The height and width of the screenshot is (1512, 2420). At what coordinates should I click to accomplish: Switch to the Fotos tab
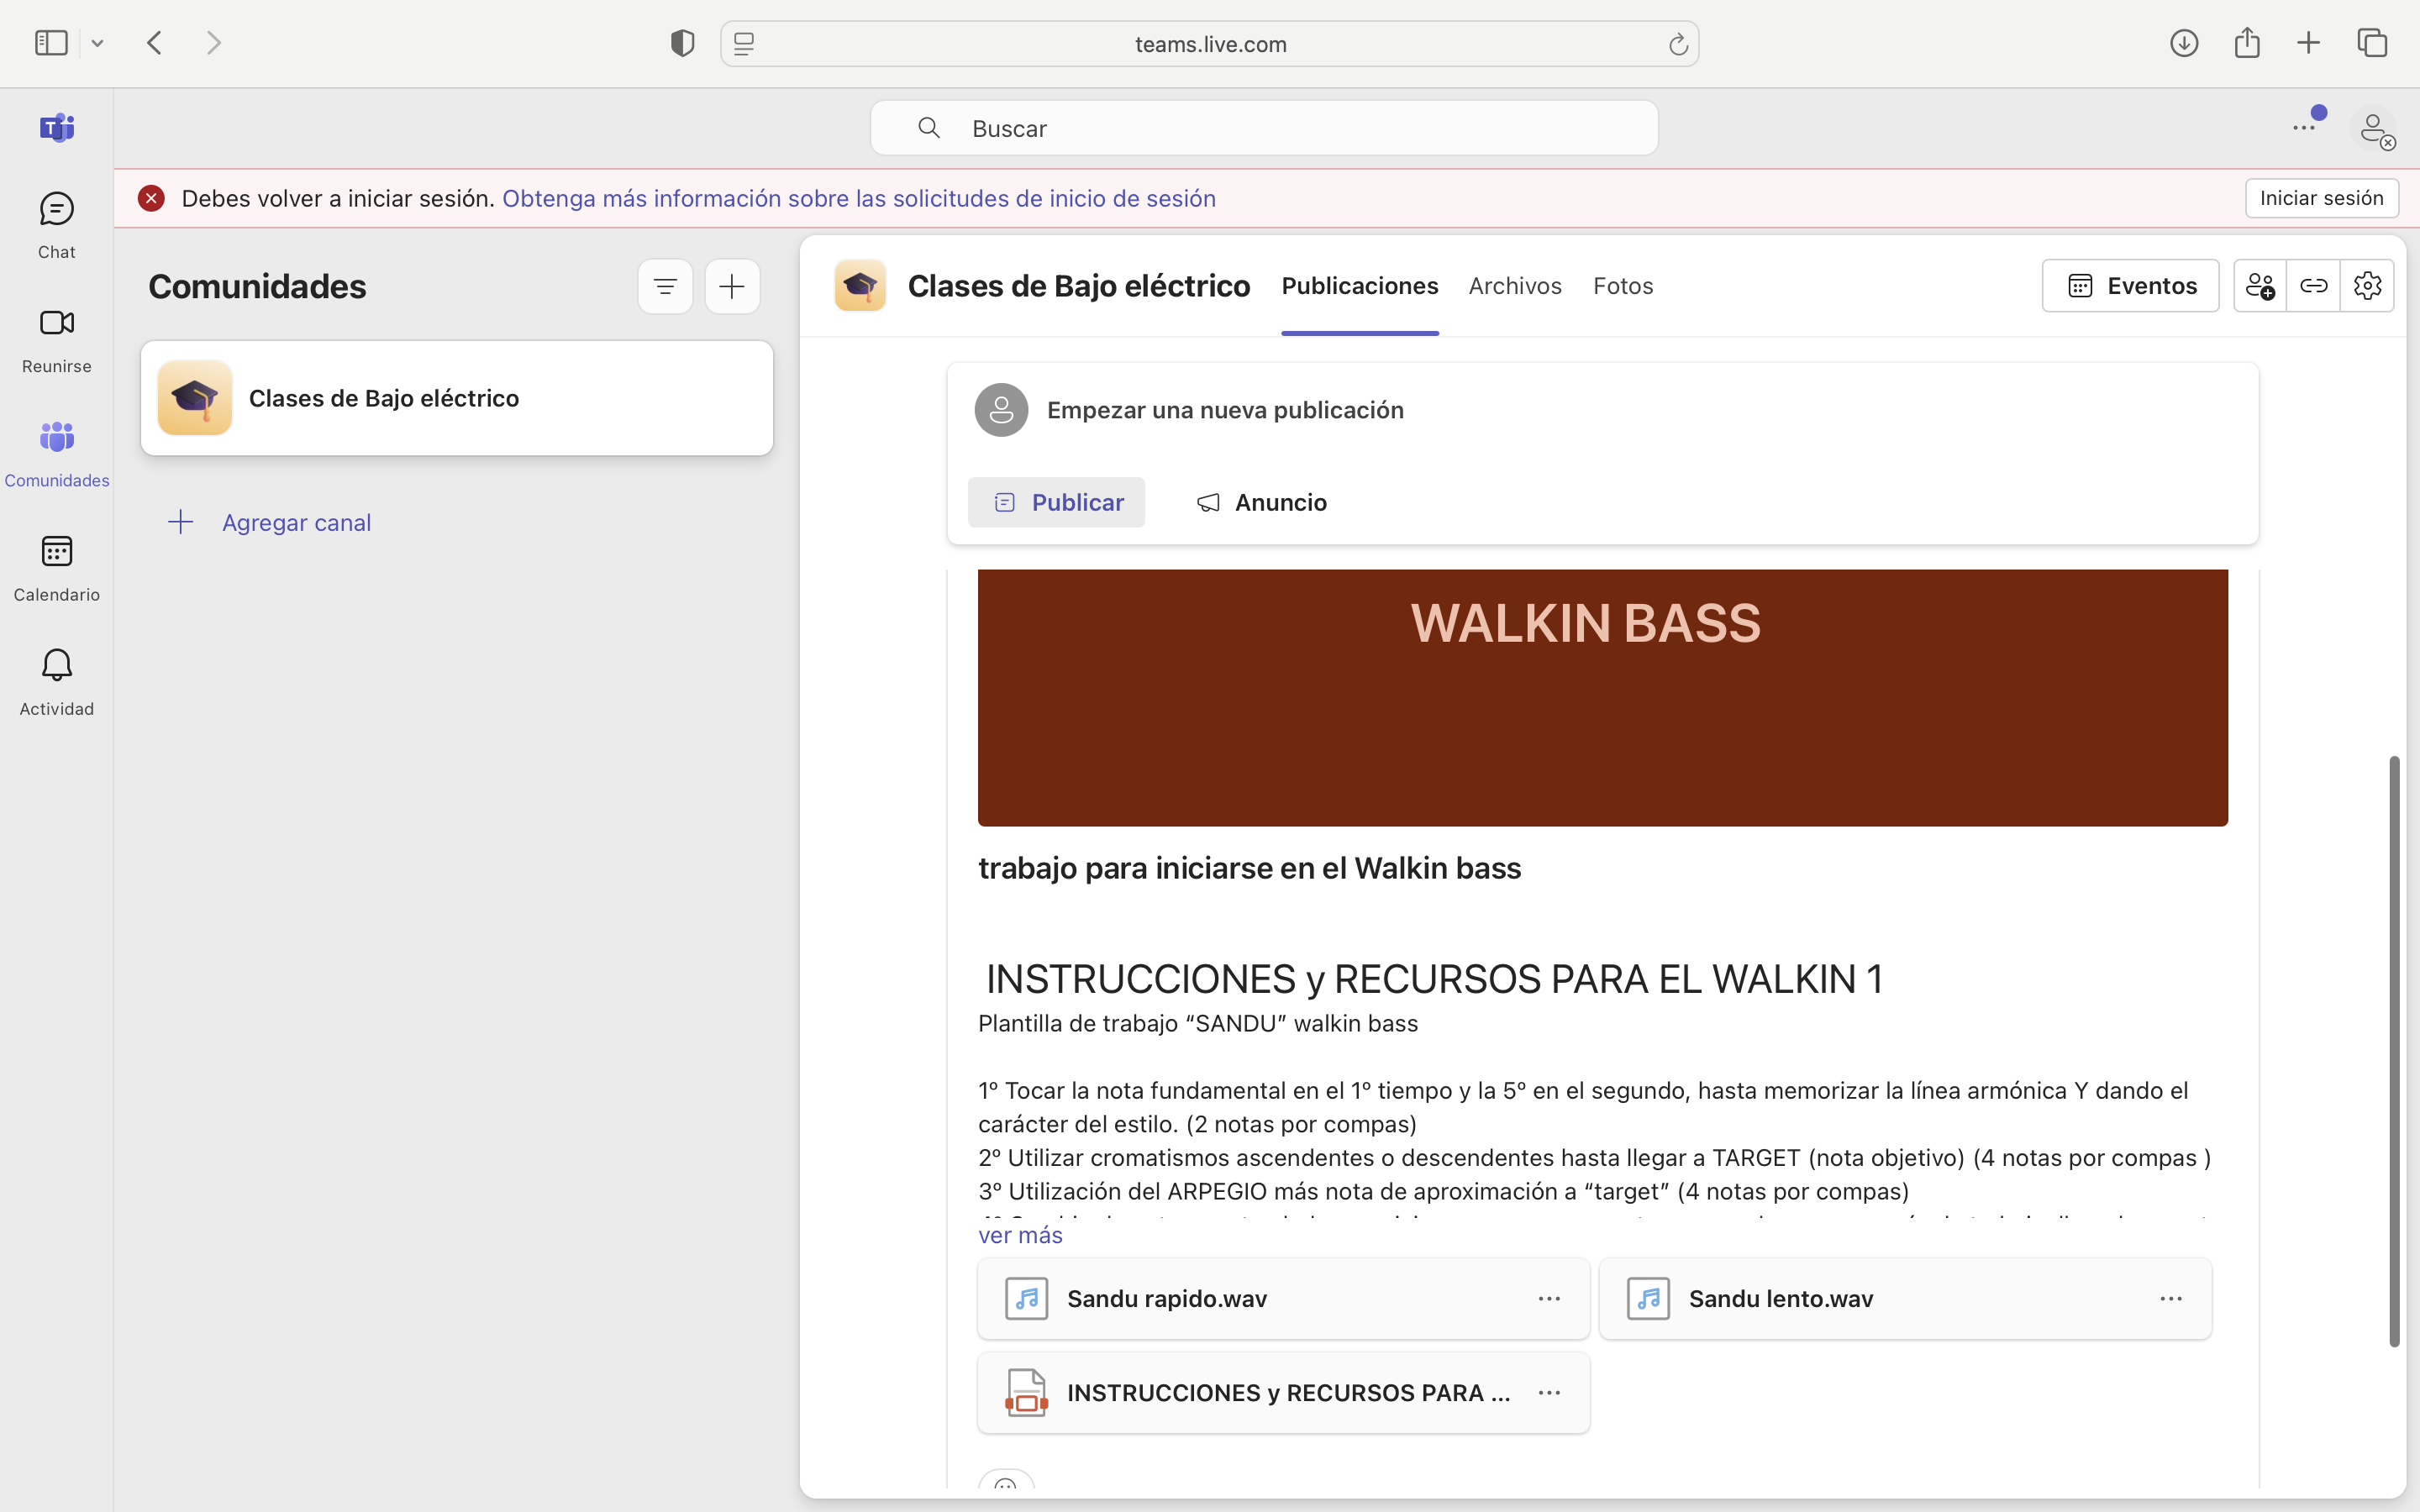pos(1622,286)
